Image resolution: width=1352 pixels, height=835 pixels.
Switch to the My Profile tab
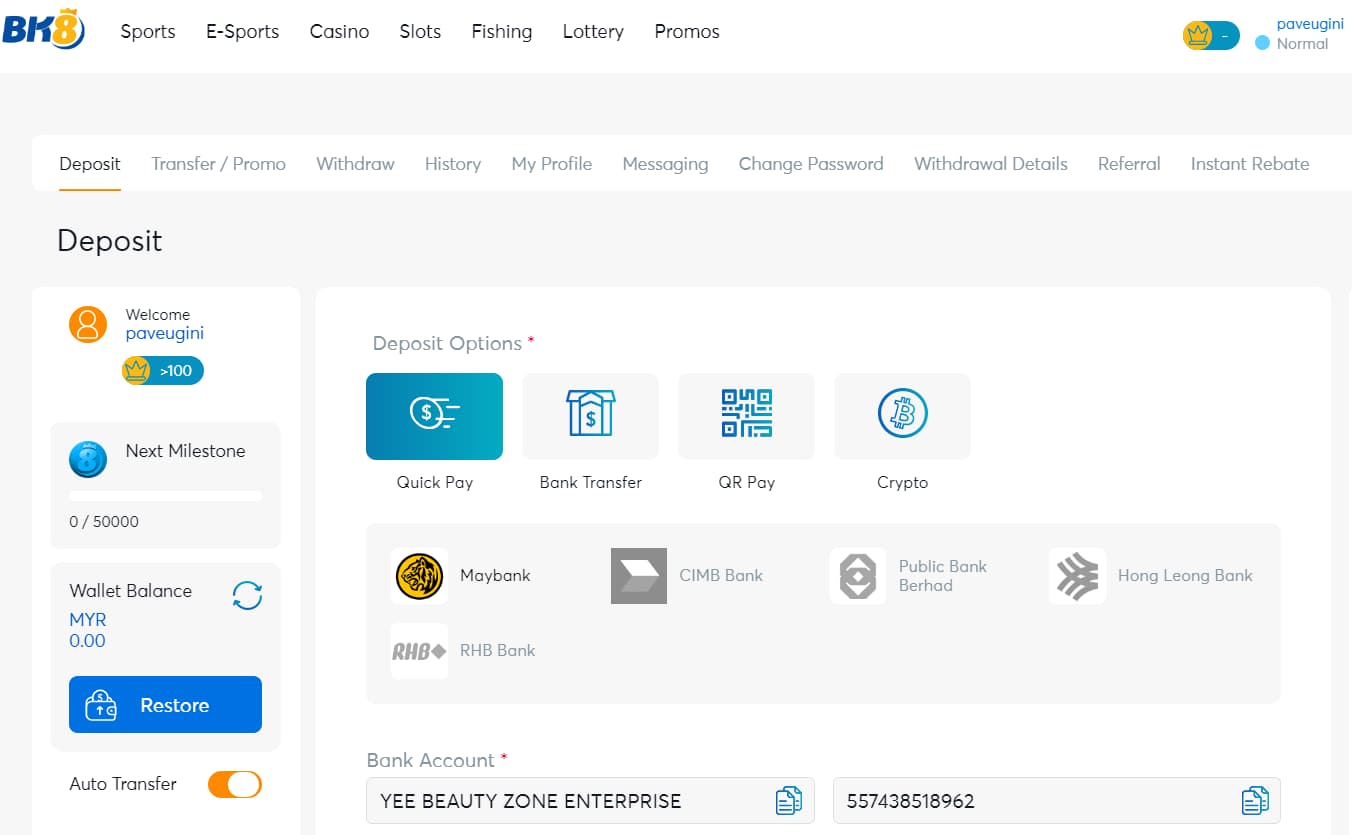click(x=552, y=164)
